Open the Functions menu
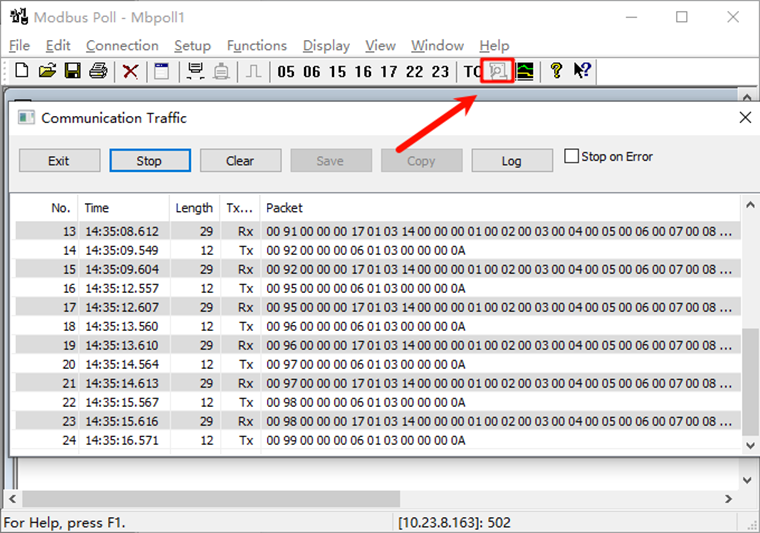 pos(257,46)
